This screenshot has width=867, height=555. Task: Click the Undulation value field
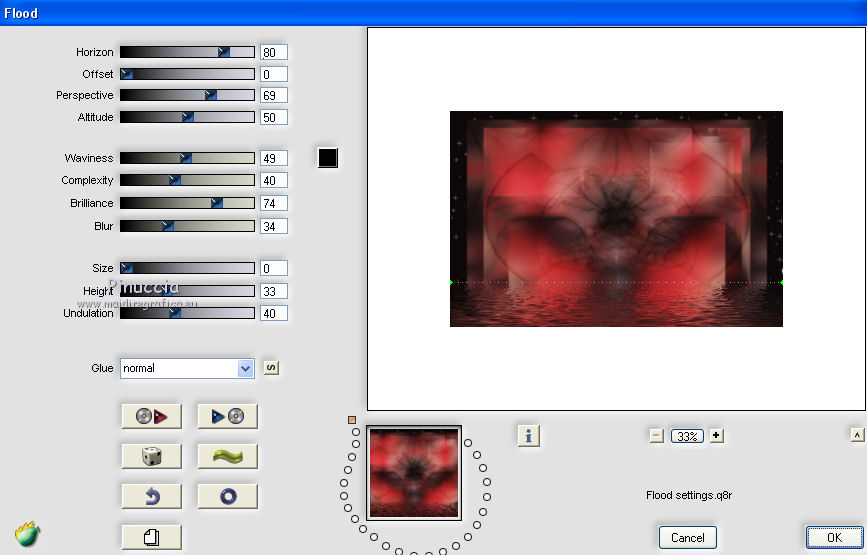click(274, 313)
